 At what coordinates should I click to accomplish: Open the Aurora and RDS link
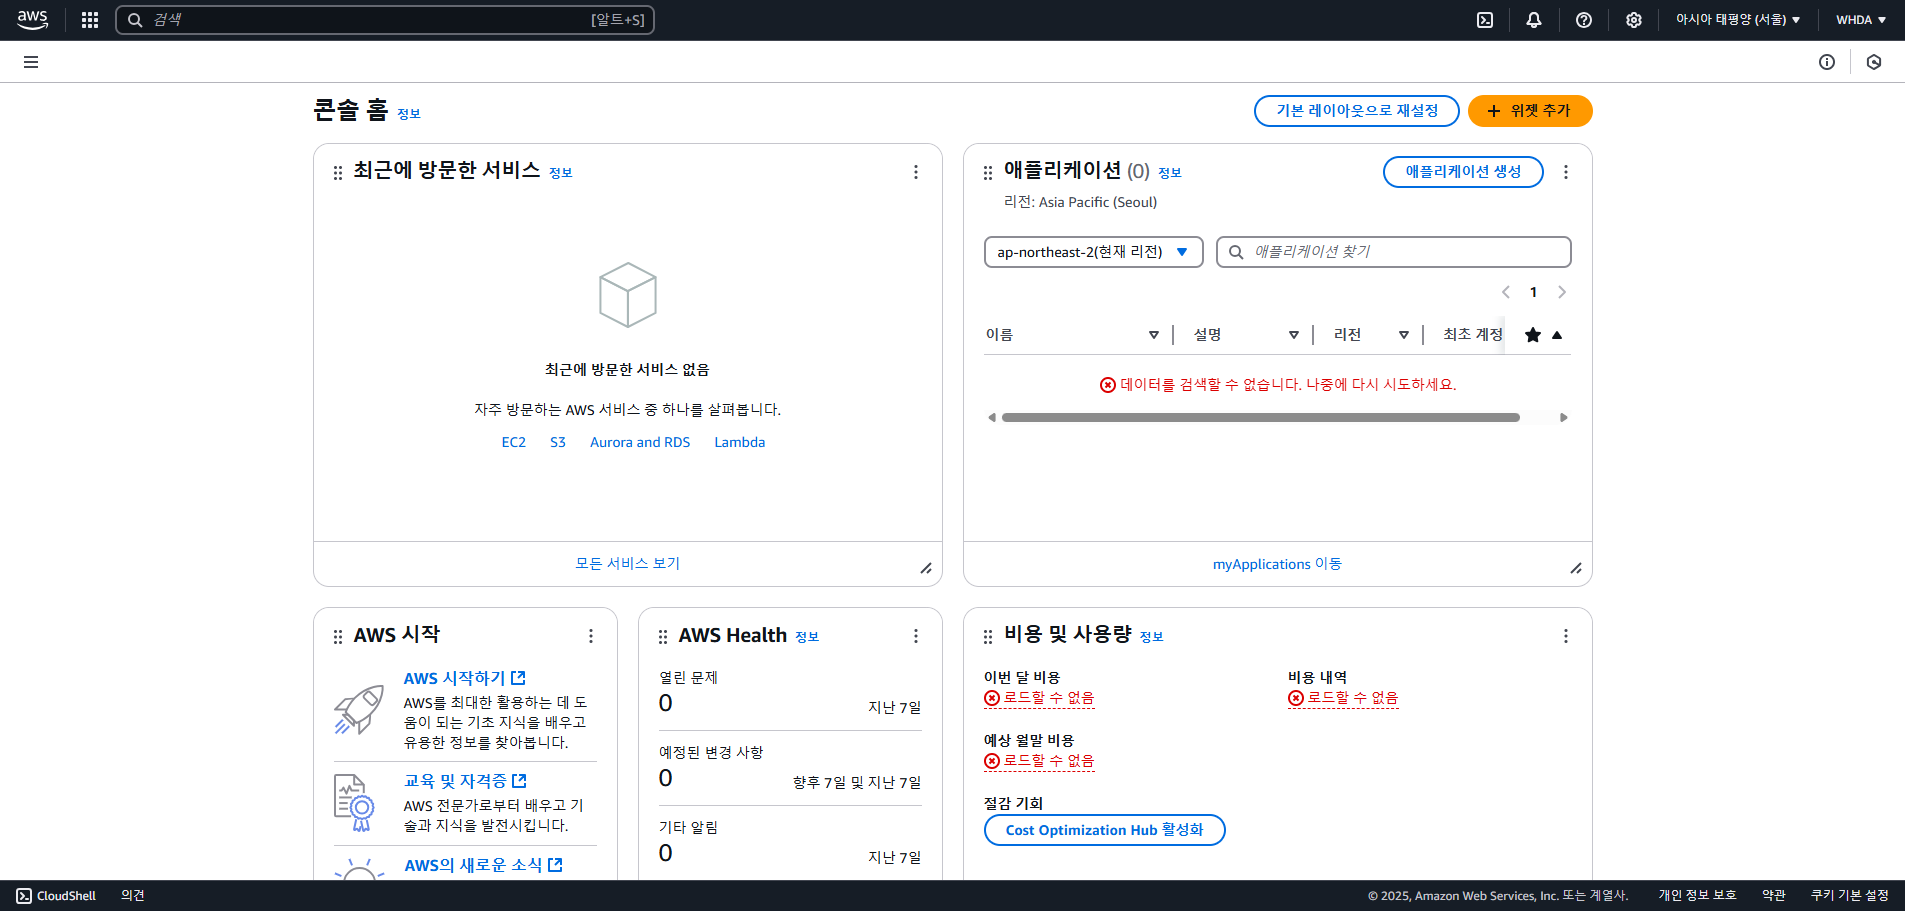pos(640,442)
